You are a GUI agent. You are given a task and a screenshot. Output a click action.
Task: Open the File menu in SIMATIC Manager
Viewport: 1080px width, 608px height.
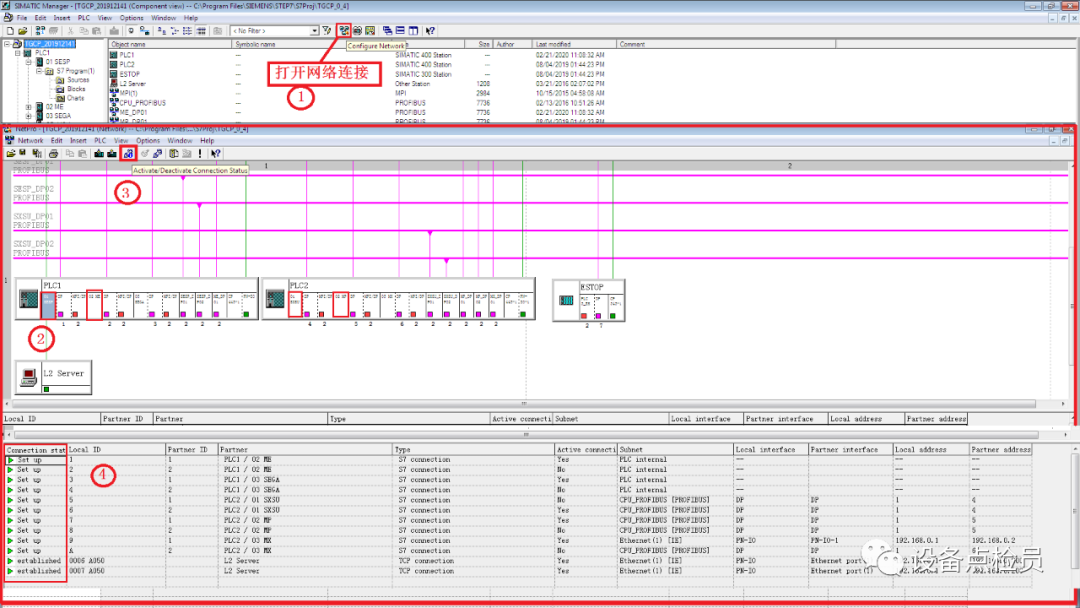[x=22, y=18]
